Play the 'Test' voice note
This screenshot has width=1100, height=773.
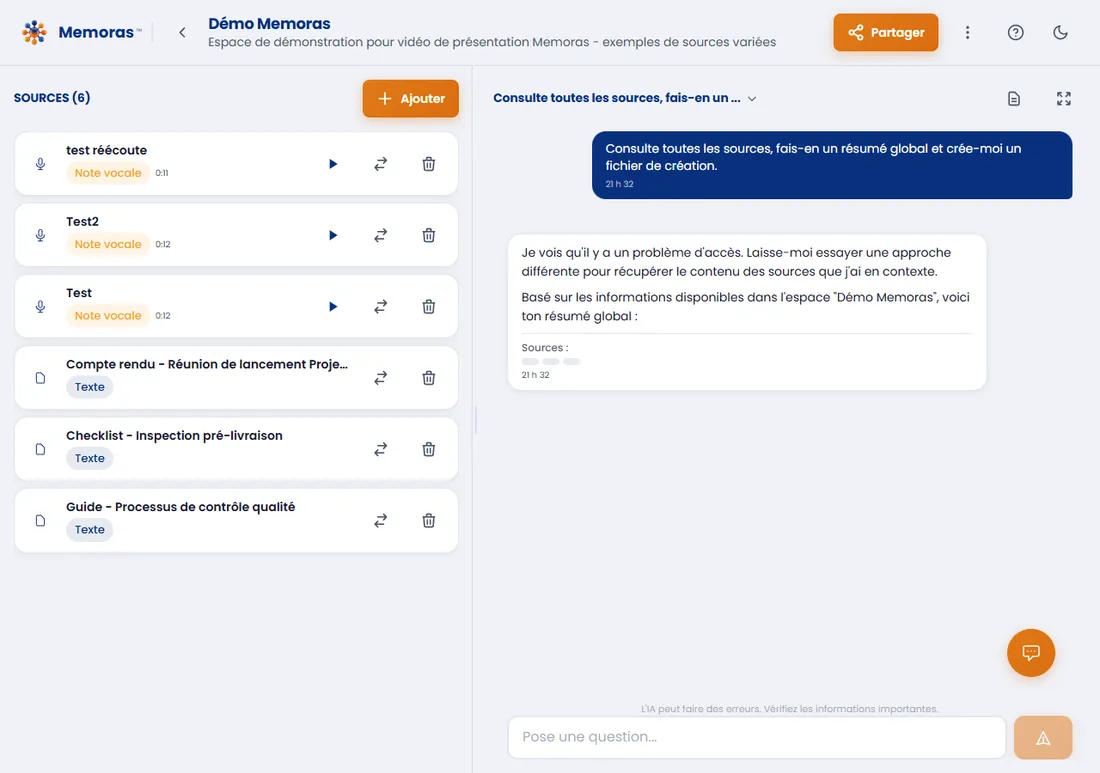point(333,307)
